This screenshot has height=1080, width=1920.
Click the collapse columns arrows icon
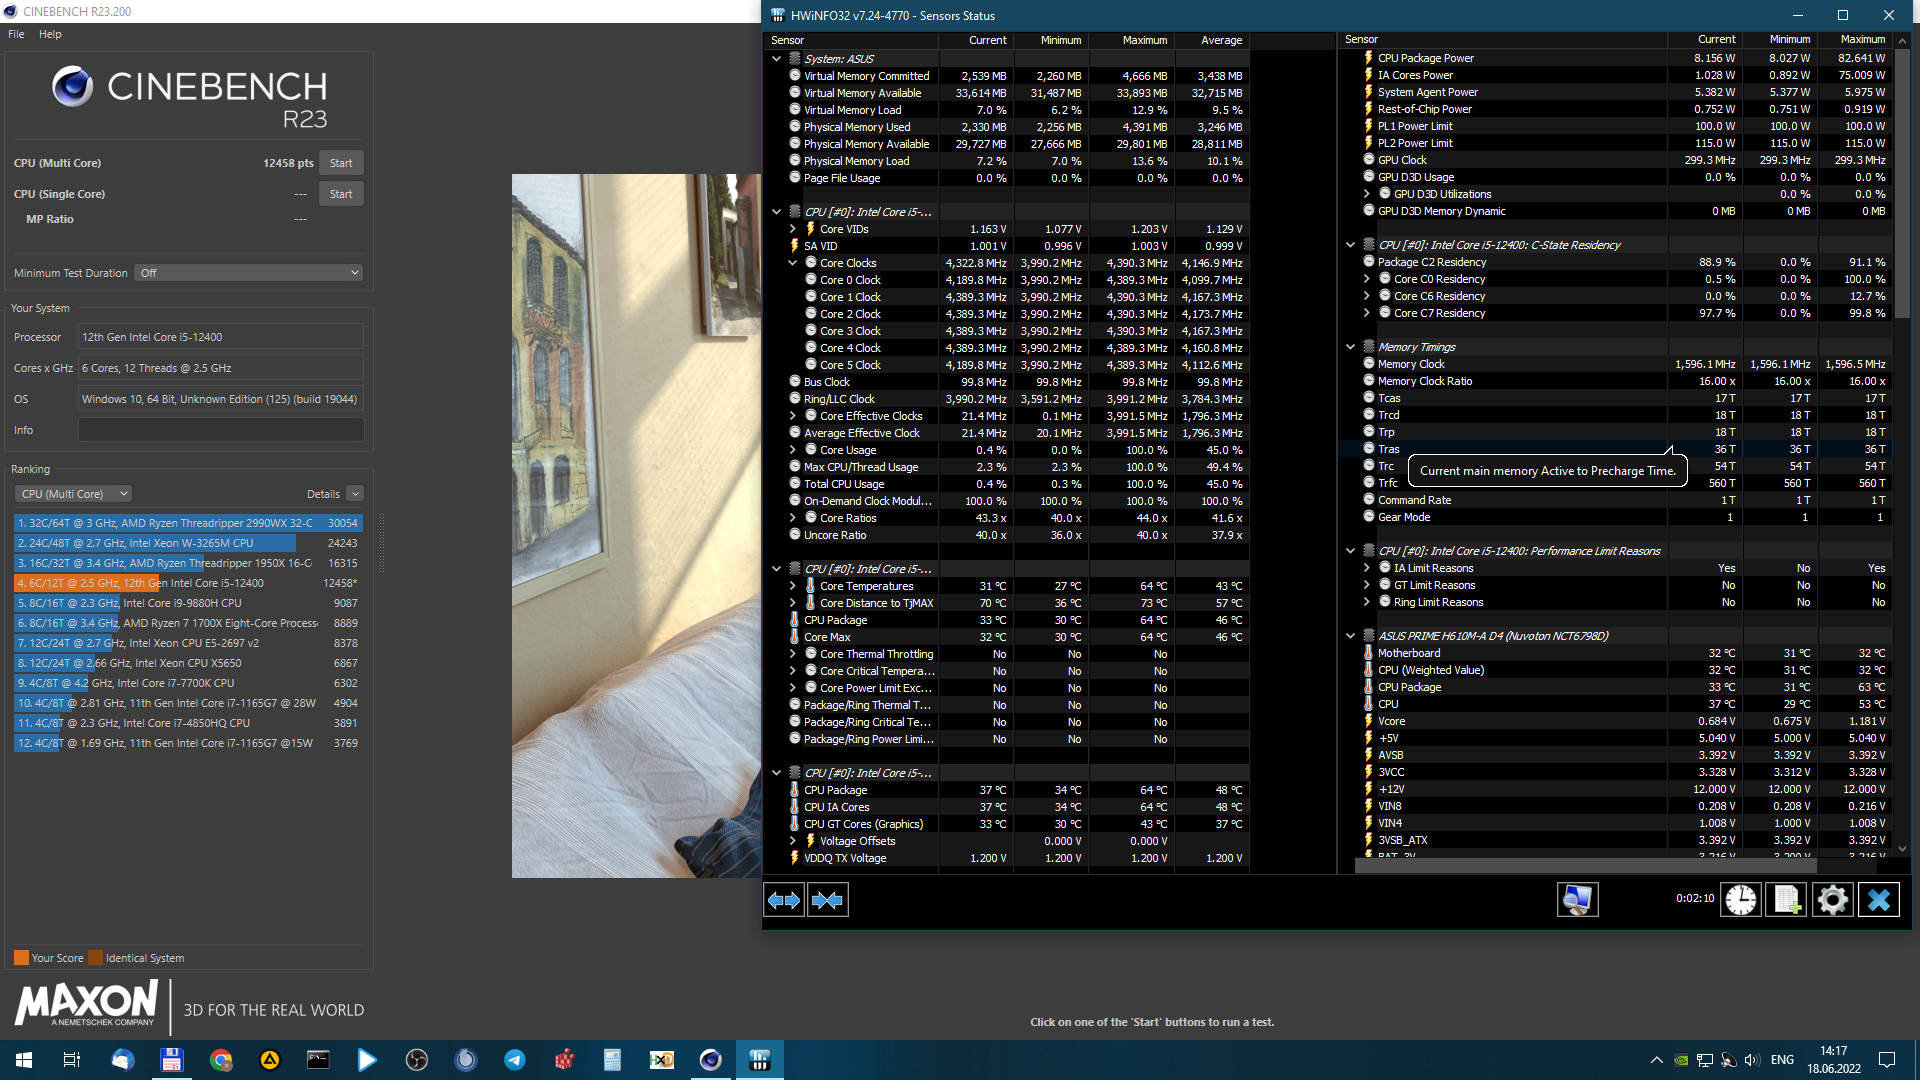click(827, 900)
